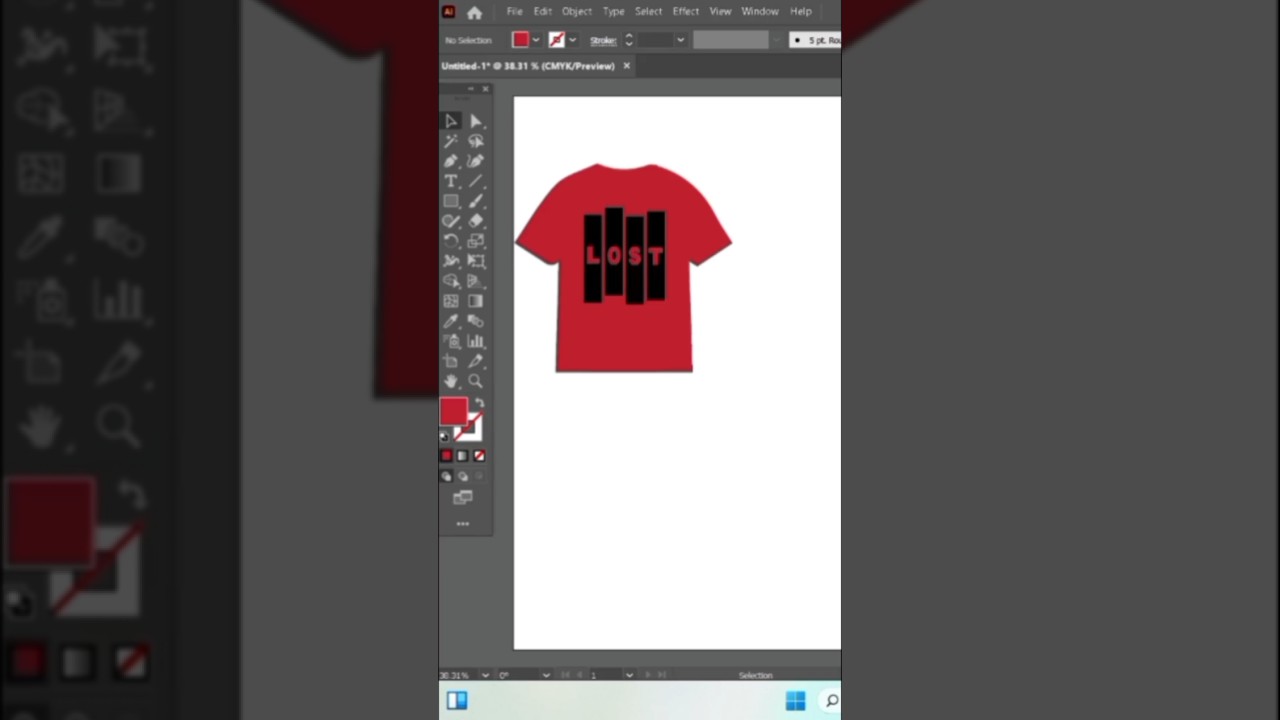Enable Draw Behind mode
The height and width of the screenshot is (720, 1280).
(x=463, y=476)
